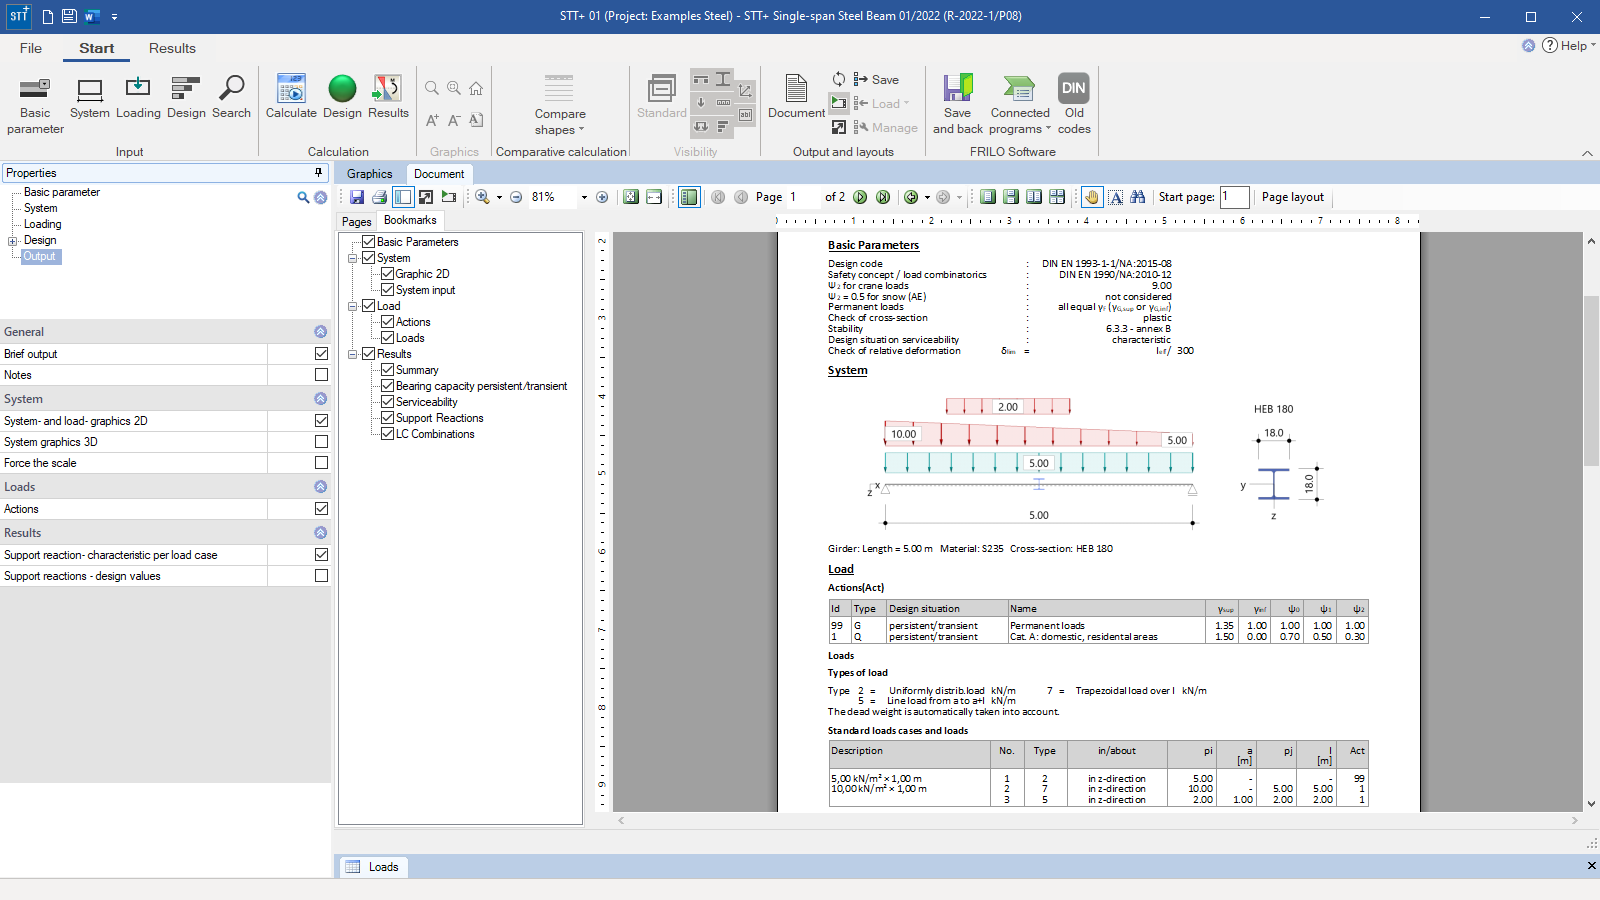This screenshot has width=1600, height=900.
Task: Enable Support reactions - design values
Action: pyautogui.click(x=321, y=575)
